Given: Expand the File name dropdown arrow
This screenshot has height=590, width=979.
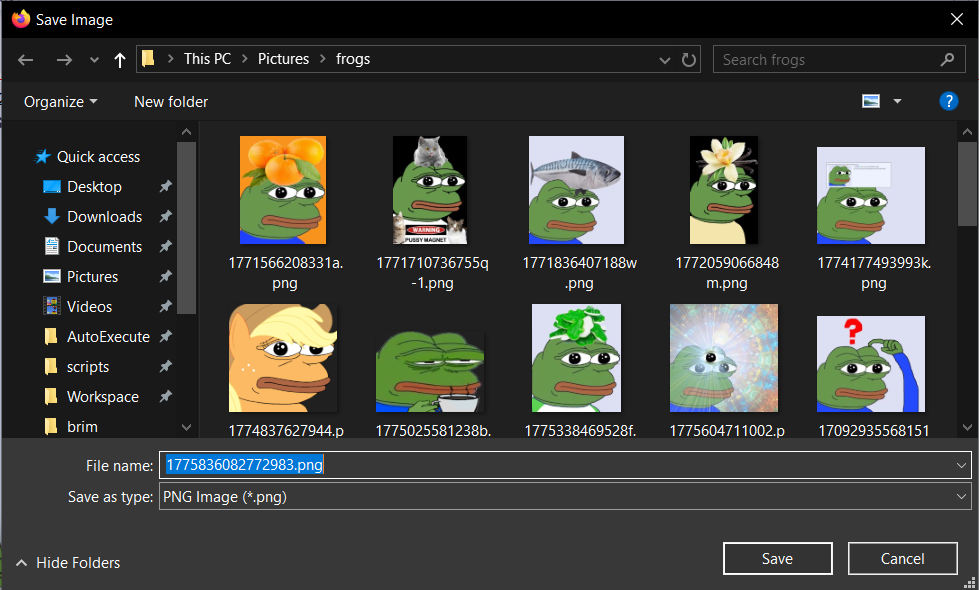Looking at the screenshot, I should pyautogui.click(x=961, y=465).
